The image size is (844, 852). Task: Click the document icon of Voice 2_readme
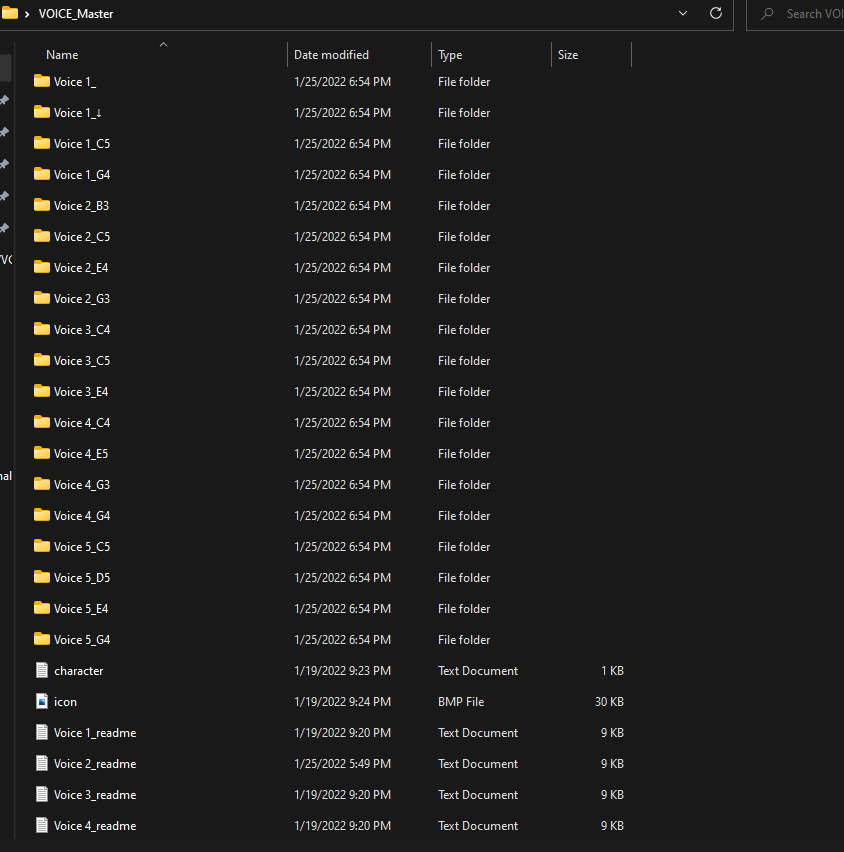[x=42, y=763]
